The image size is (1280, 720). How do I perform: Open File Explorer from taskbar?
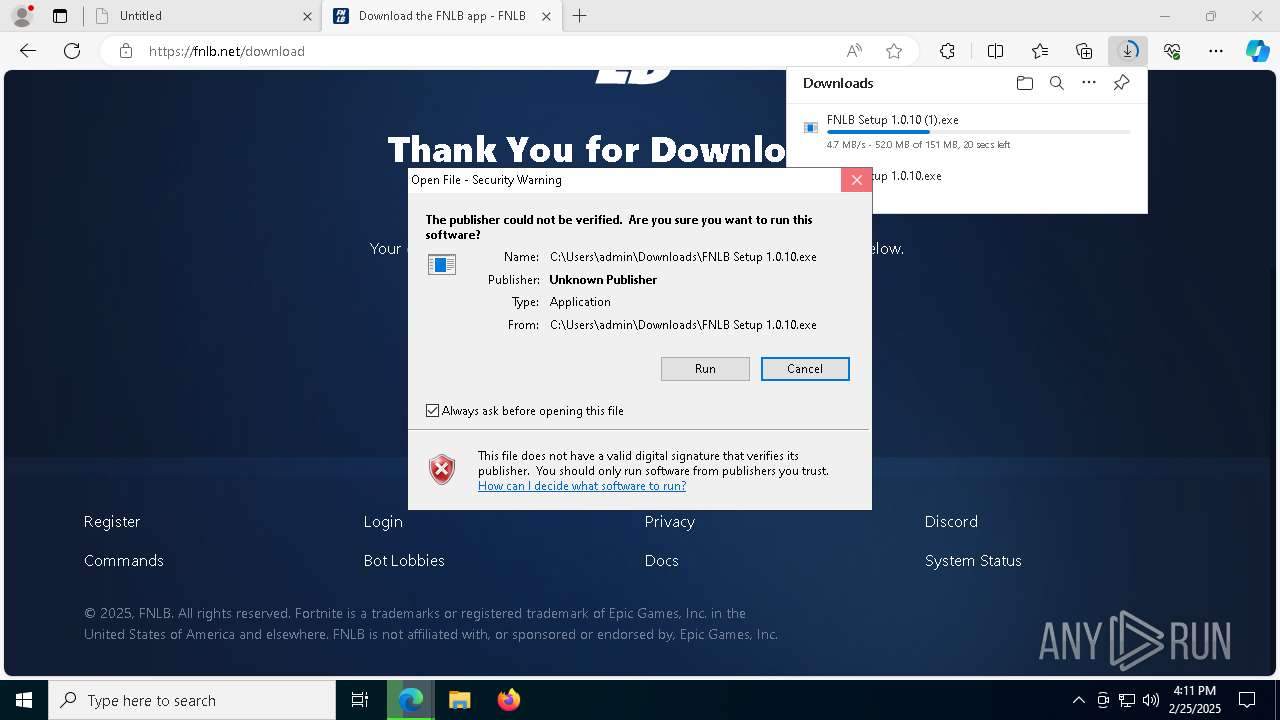459,700
